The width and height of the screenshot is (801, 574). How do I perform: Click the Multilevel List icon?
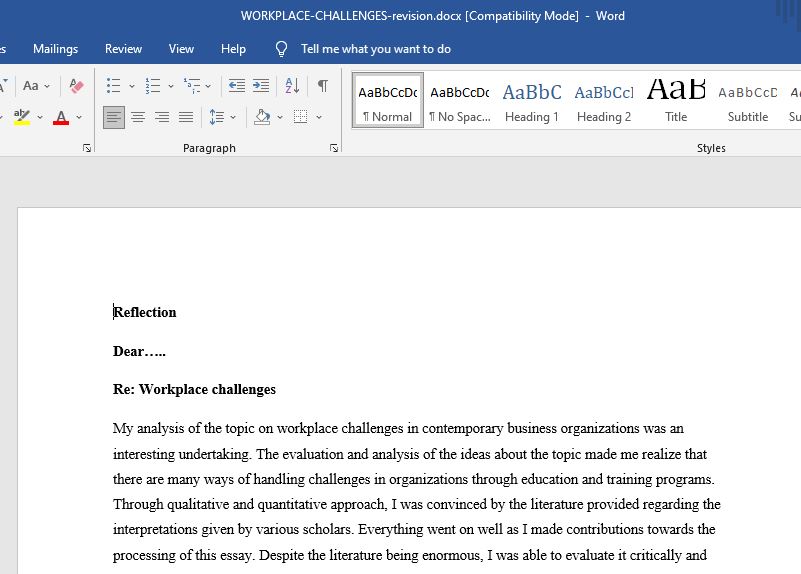pos(192,86)
